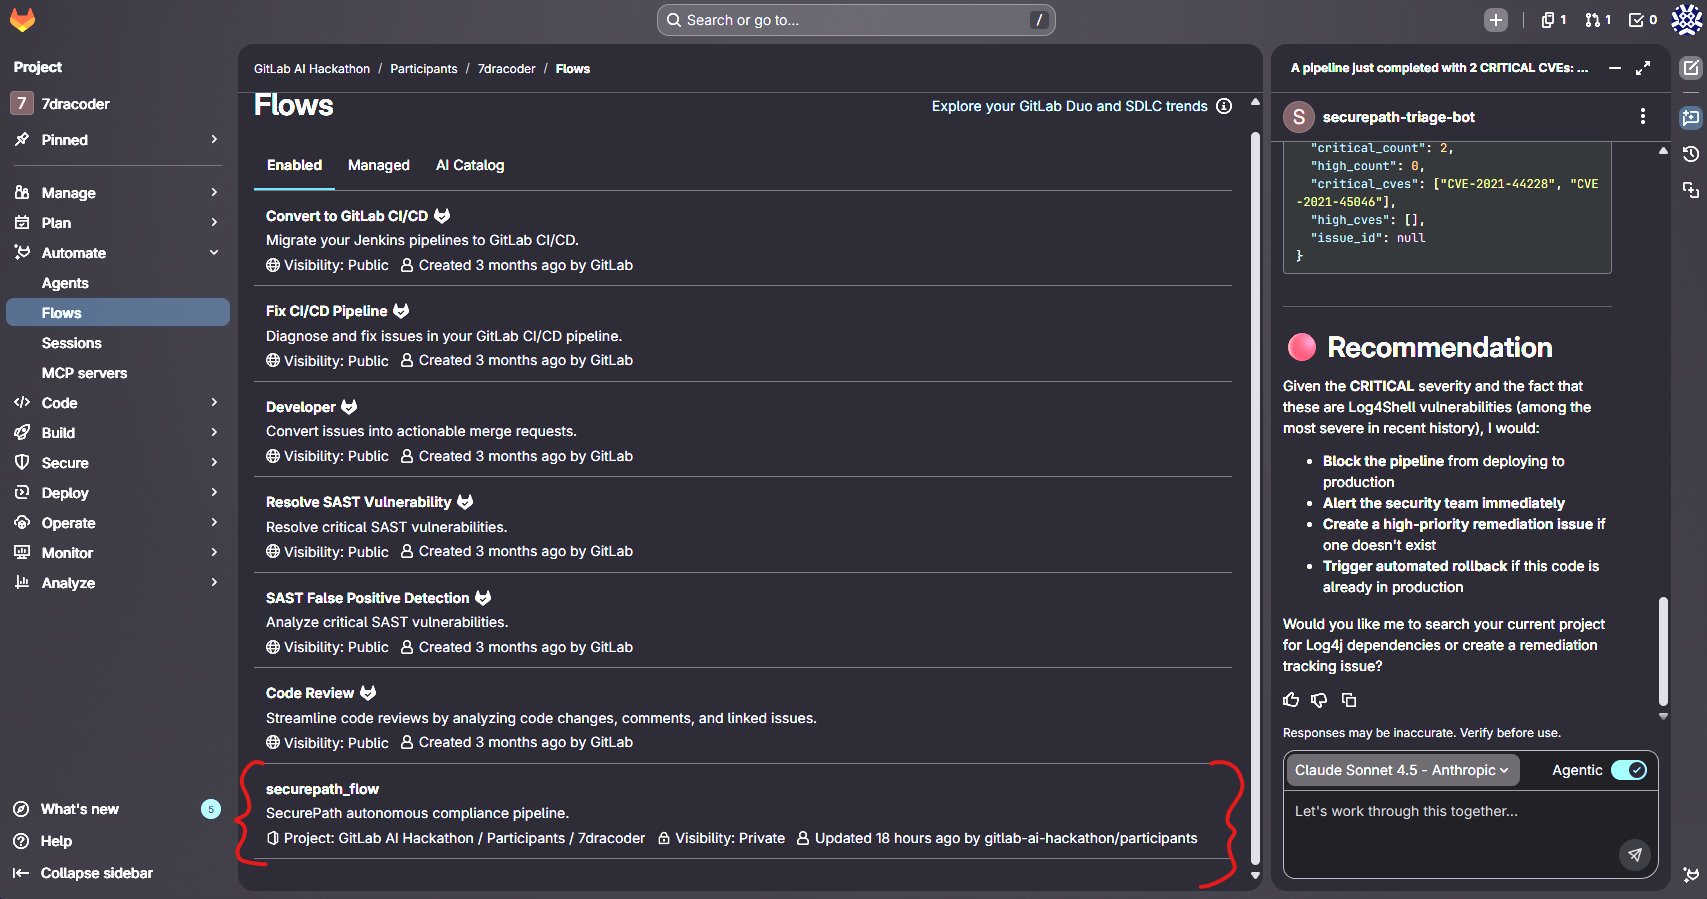The height and width of the screenshot is (899, 1707).
Task: Open the 7dracoder project avatar
Action: pos(22,103)
